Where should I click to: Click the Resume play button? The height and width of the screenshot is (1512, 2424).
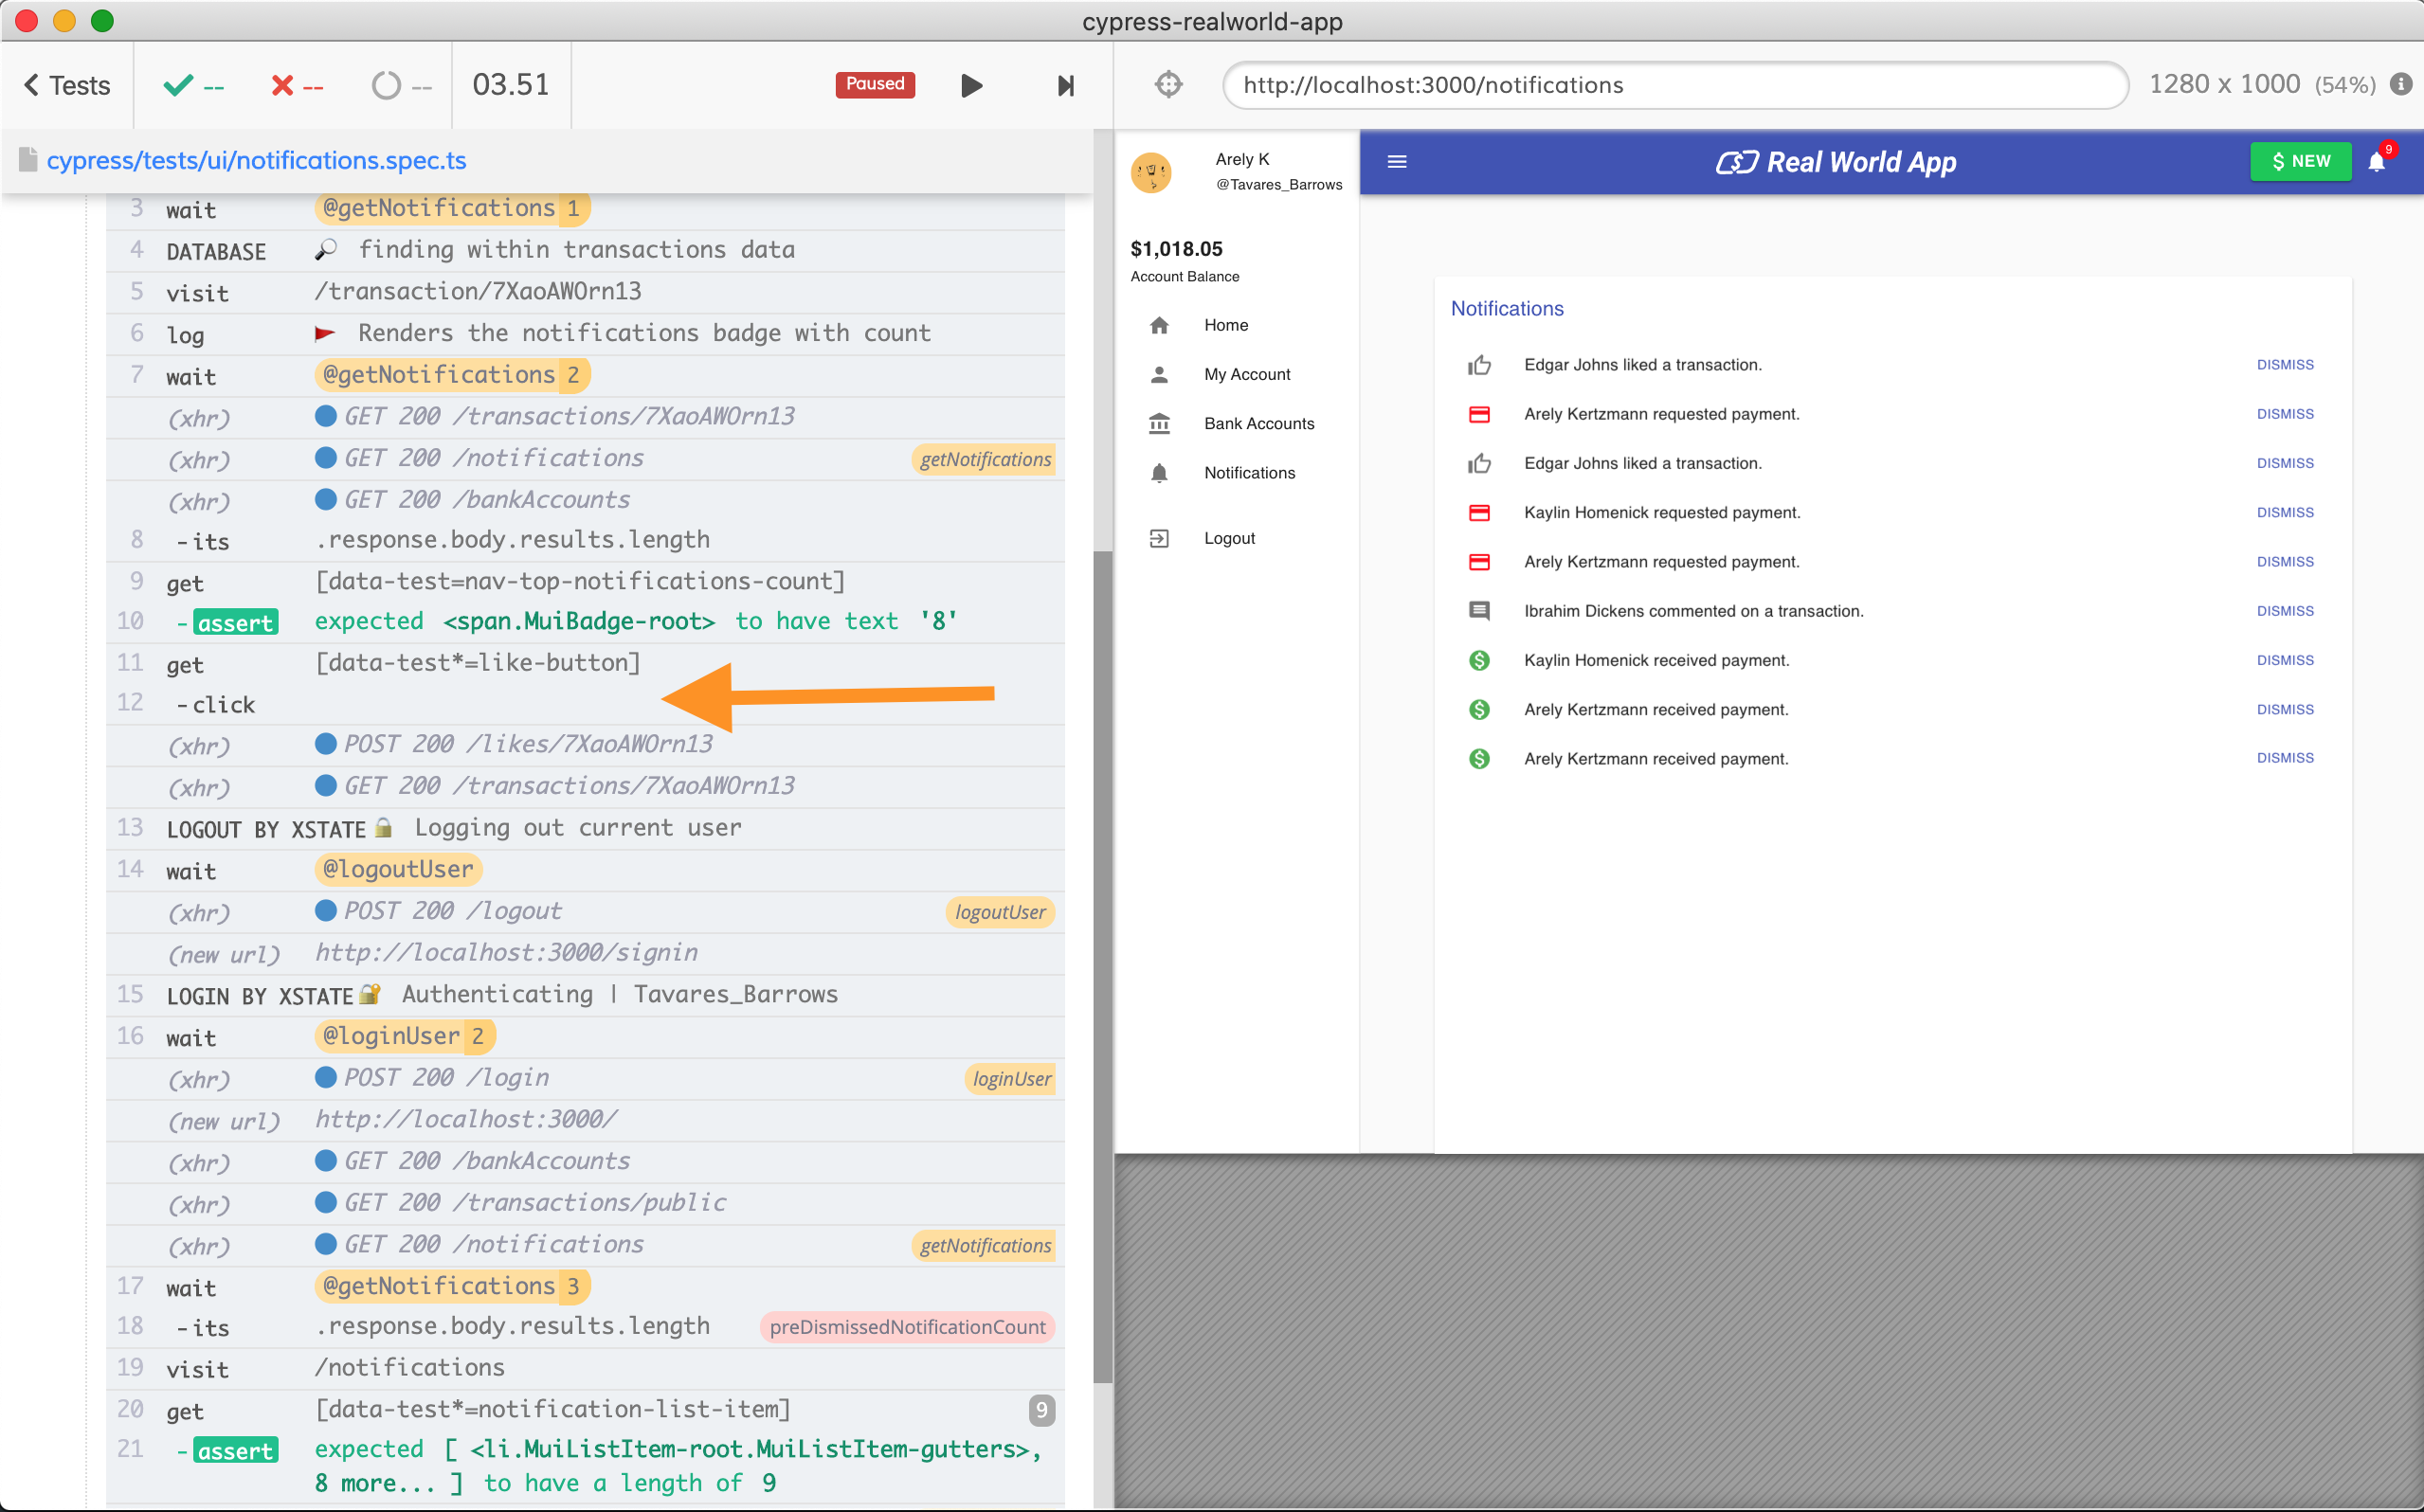[971, 86]
